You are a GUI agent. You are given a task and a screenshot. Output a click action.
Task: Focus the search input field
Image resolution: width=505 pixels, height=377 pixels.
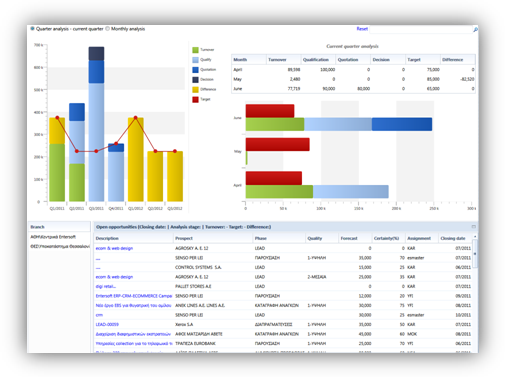(421, 30)
